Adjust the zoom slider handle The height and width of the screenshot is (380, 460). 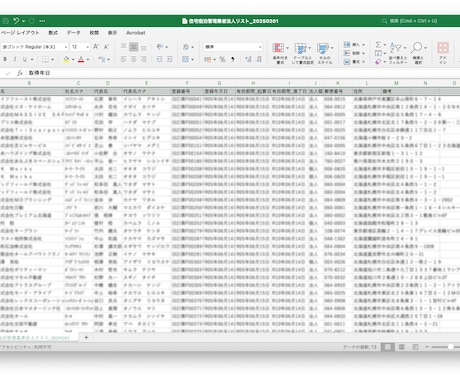pyautogui.click(x=450, y=347)
